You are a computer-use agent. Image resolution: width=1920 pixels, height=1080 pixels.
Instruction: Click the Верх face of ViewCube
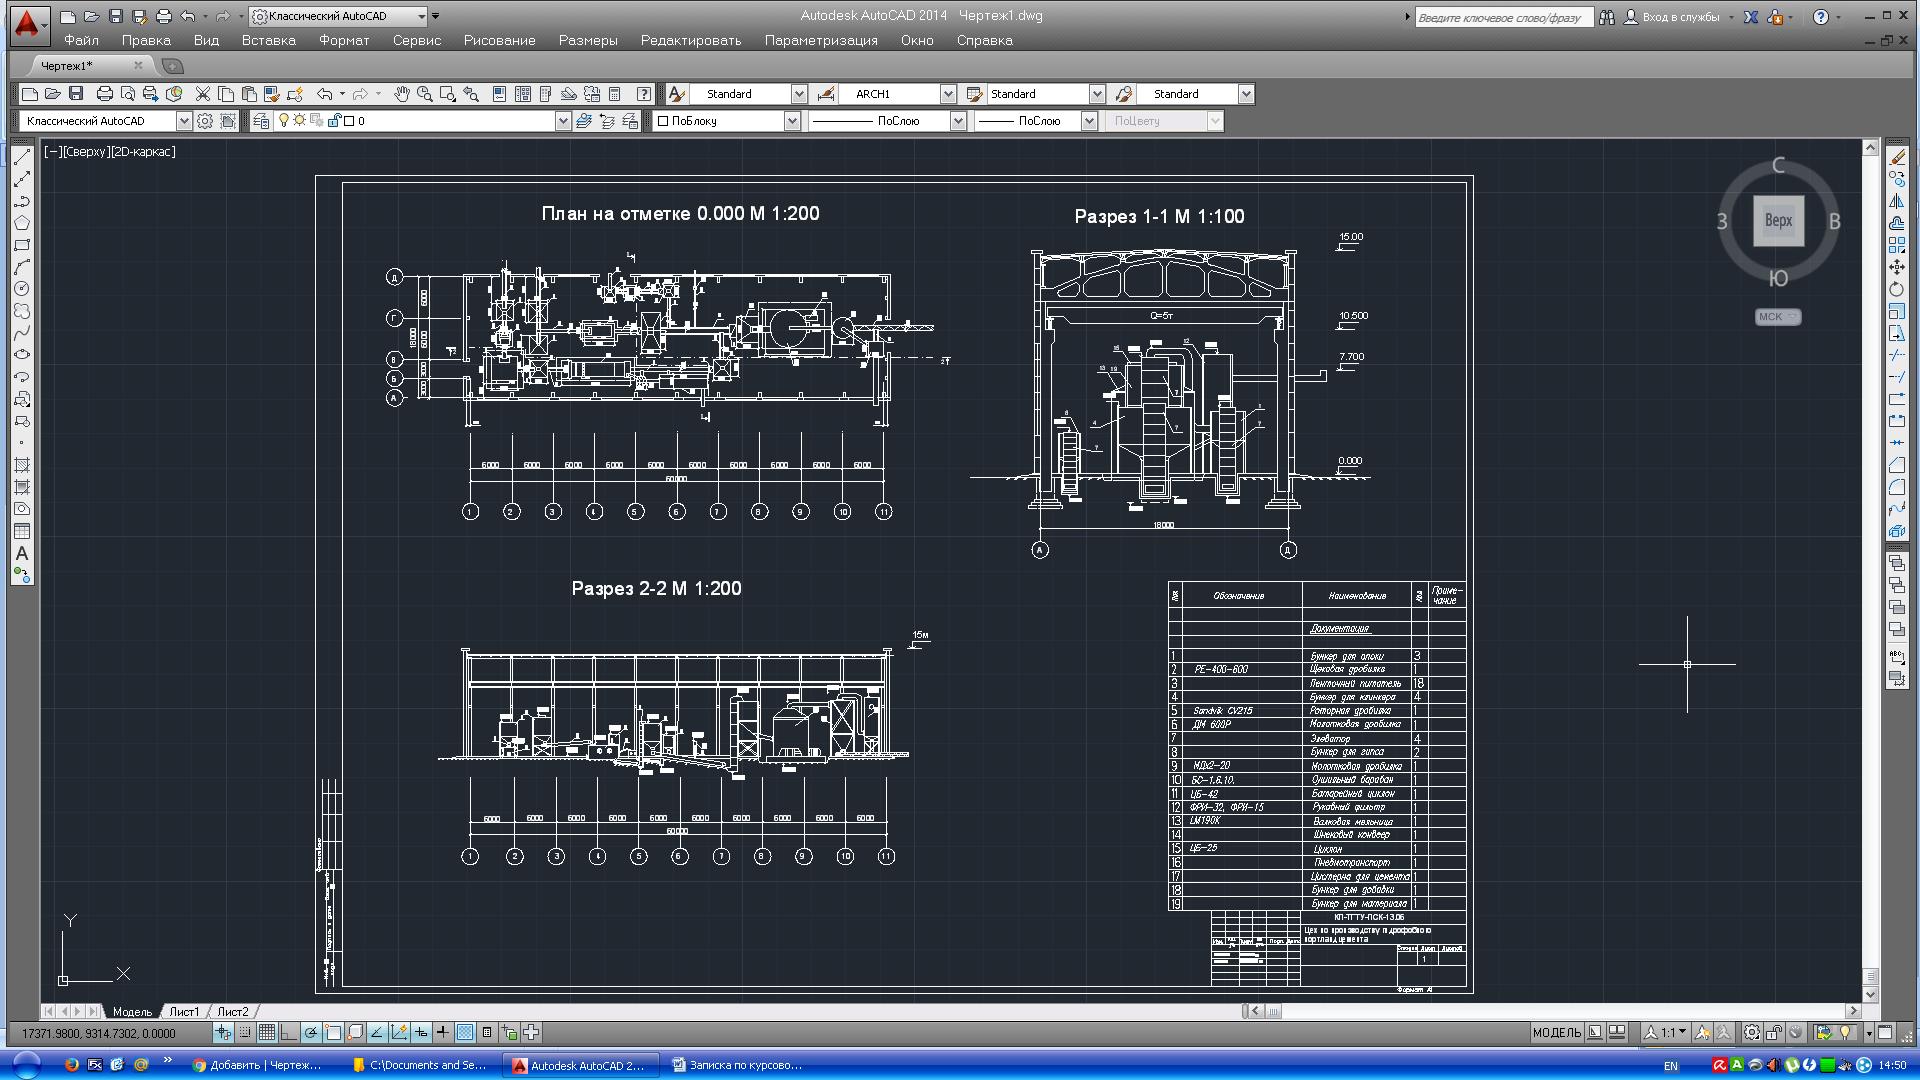pos(1778,220)
